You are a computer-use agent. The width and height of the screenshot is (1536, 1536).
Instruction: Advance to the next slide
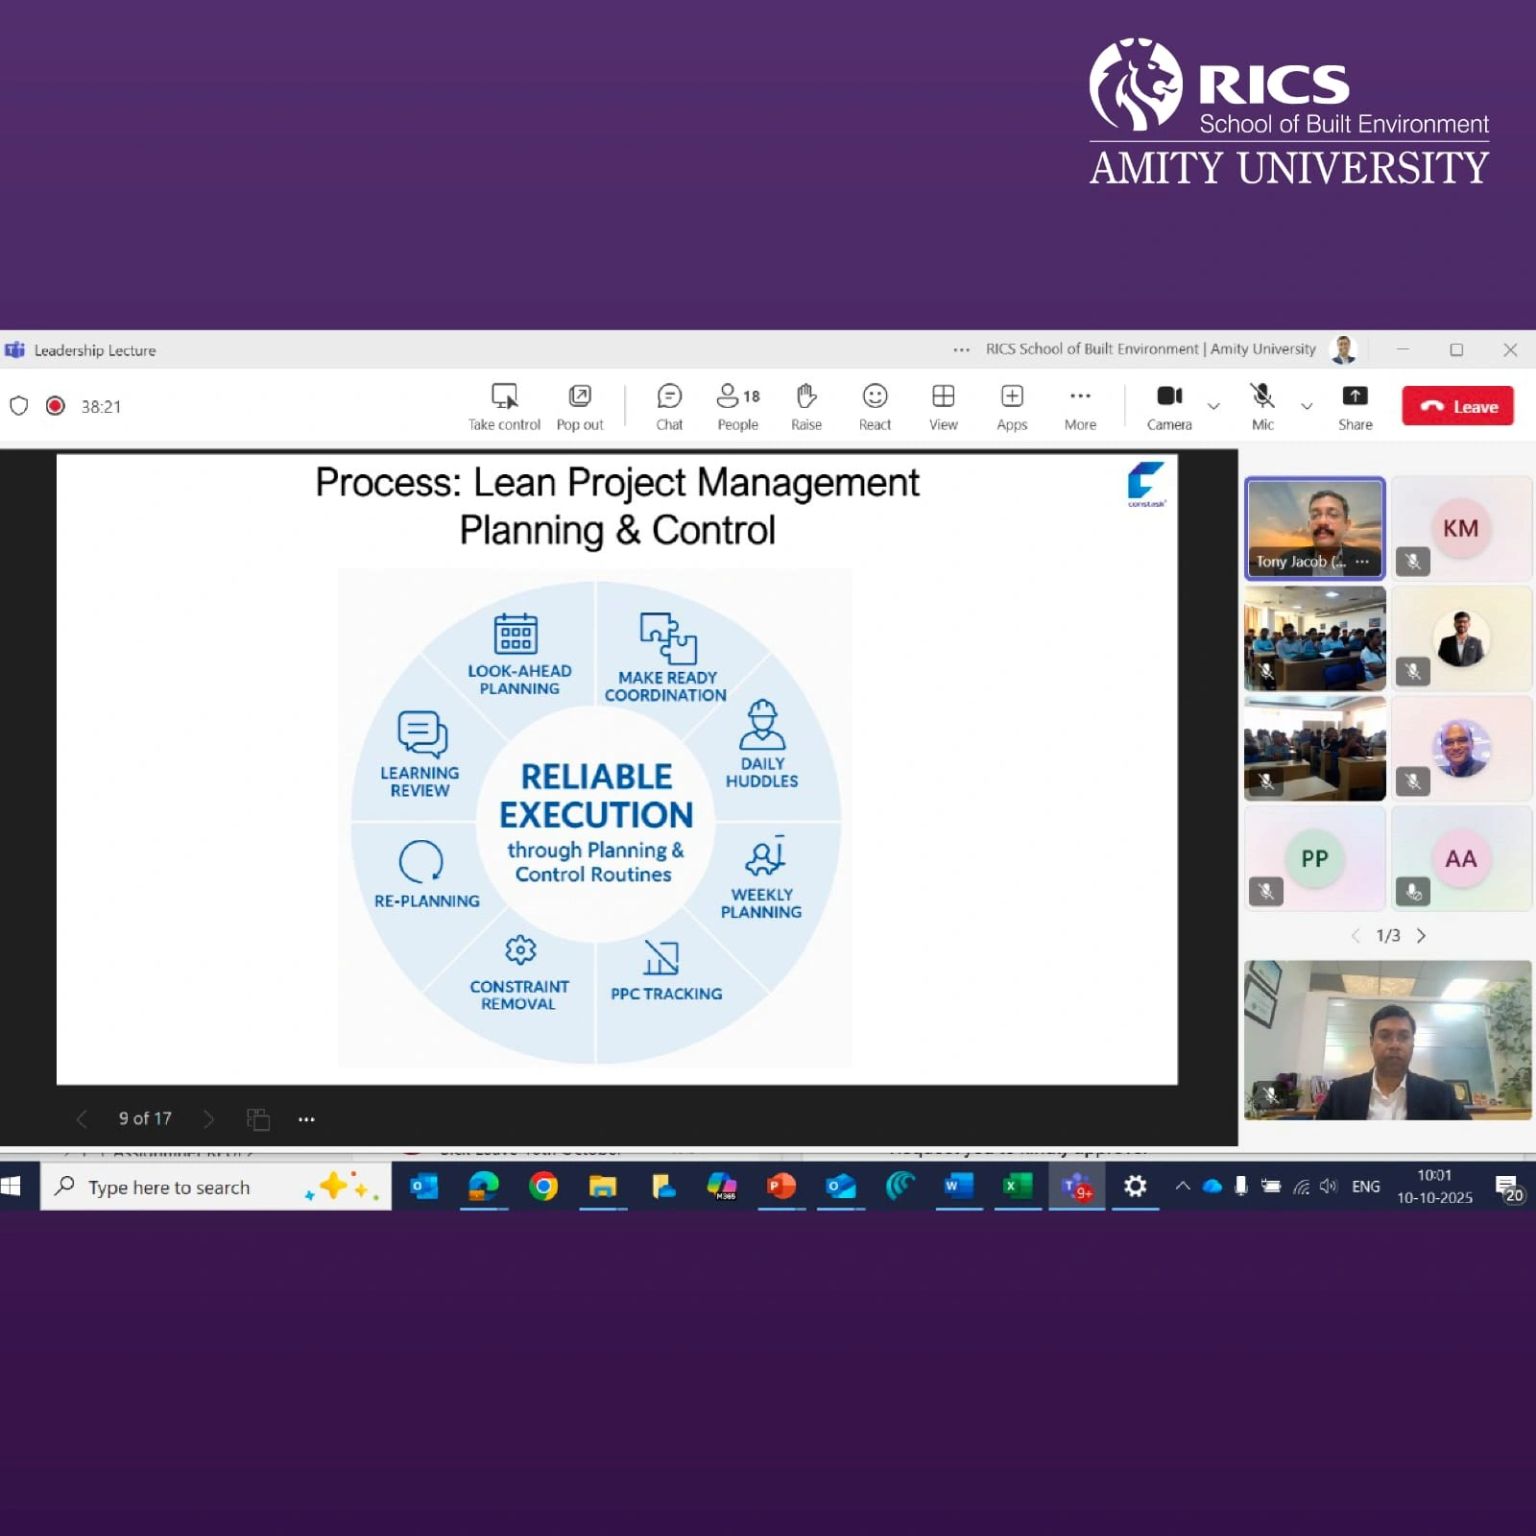coord(208,1119)
